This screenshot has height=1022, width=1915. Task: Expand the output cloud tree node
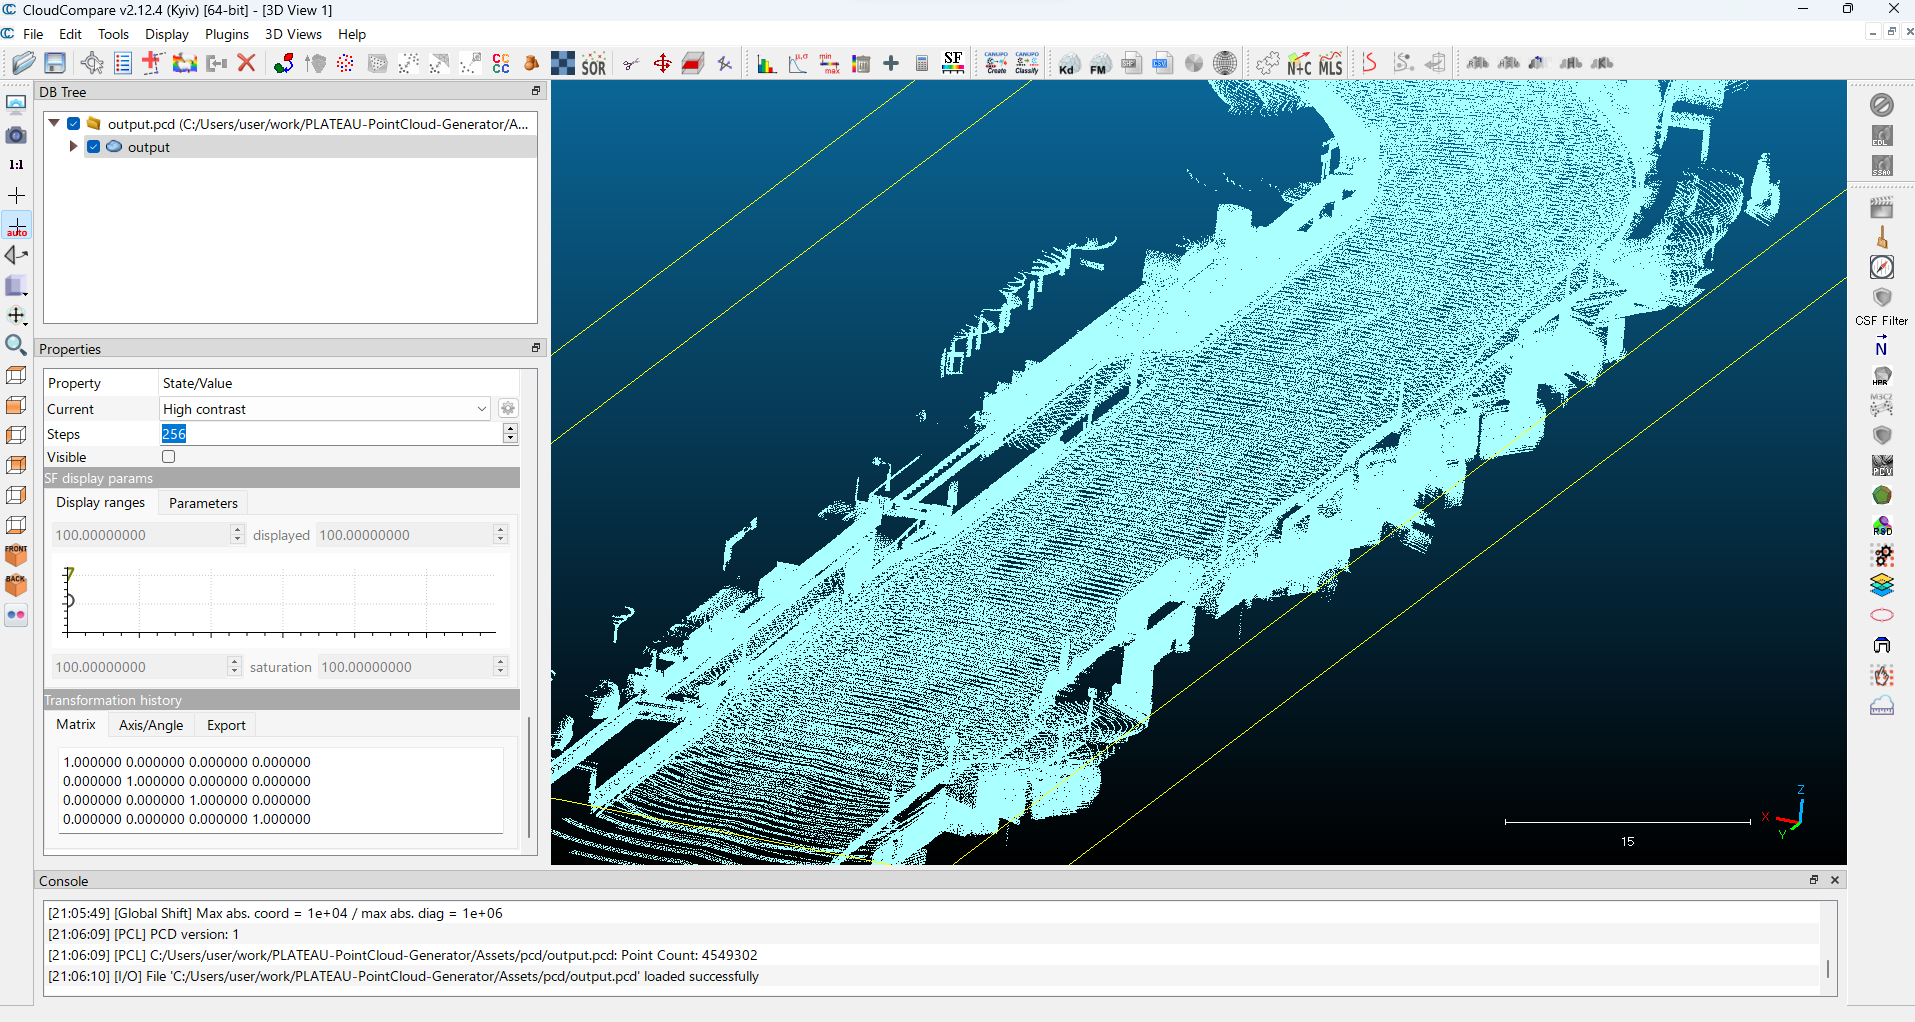click(x=73, y=147)
